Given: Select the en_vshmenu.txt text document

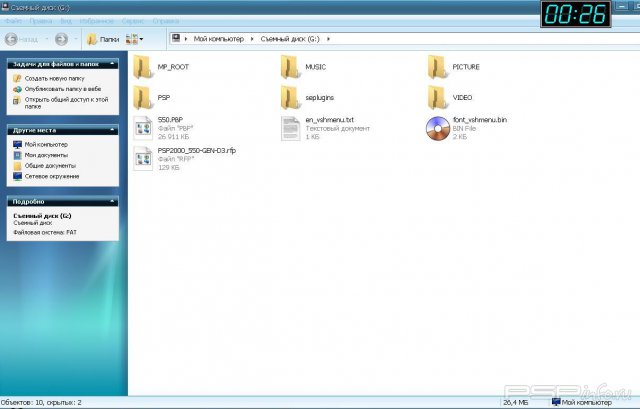Looking at the screenshot, I should tap(292, 127).
